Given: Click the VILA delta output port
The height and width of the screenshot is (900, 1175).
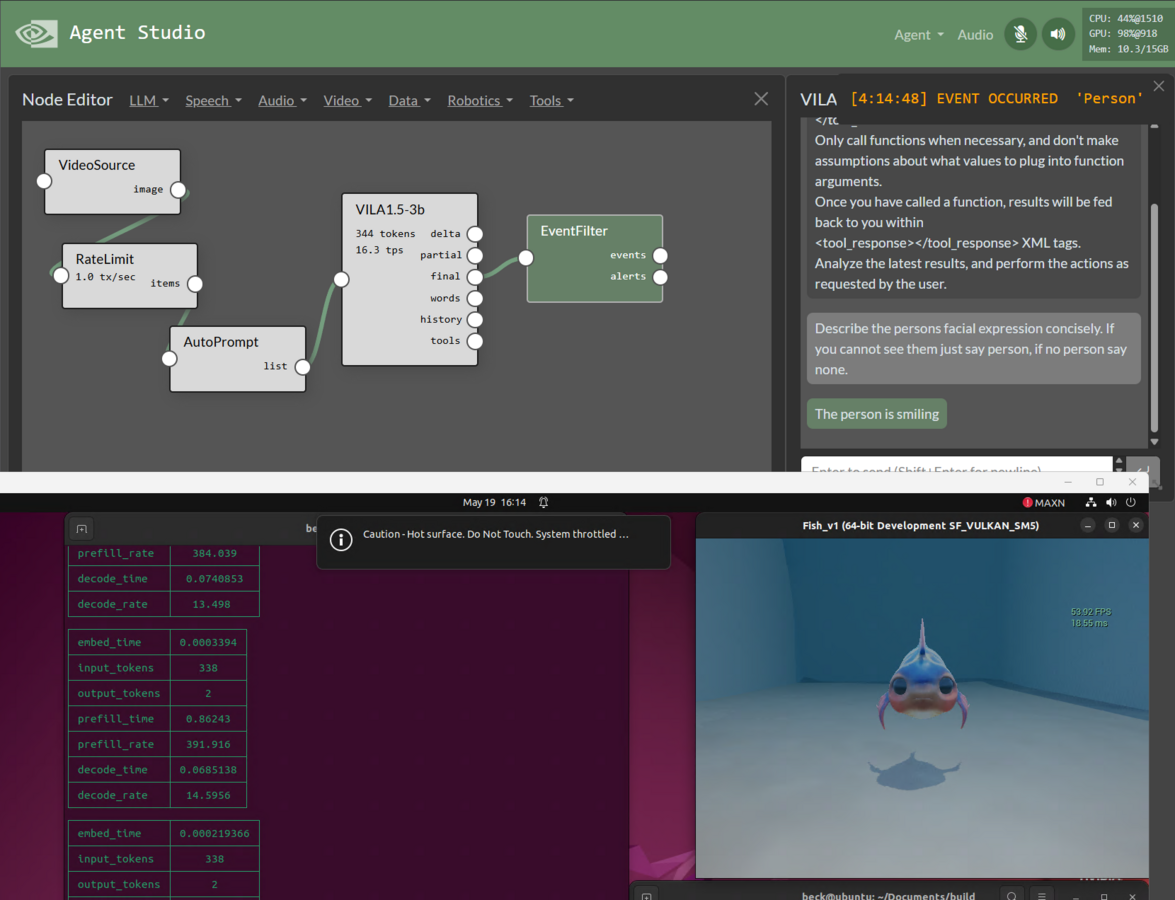Looking at the screenshot, I should [x=475, y=234].
